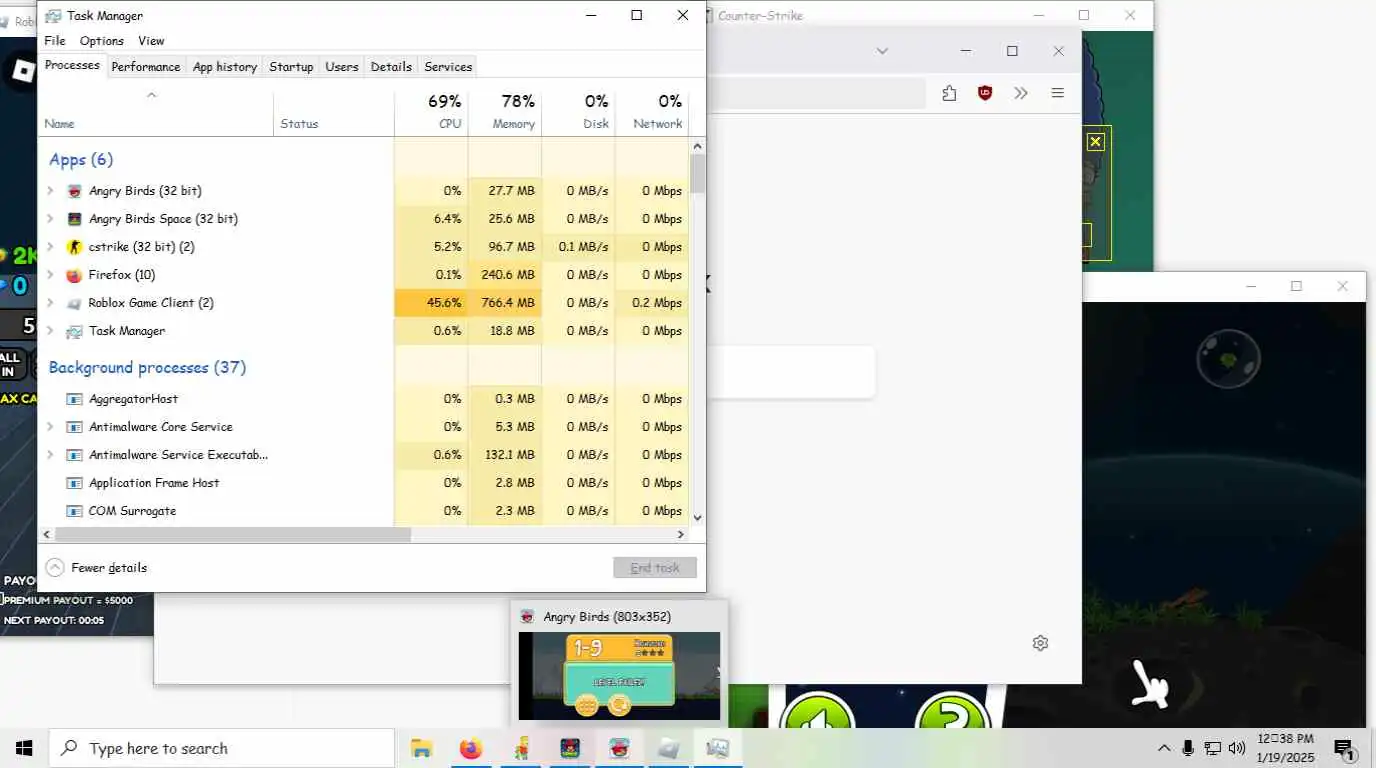Expand the Firefox (10) process group
1376x768 pixels.
tap(51, 275)
